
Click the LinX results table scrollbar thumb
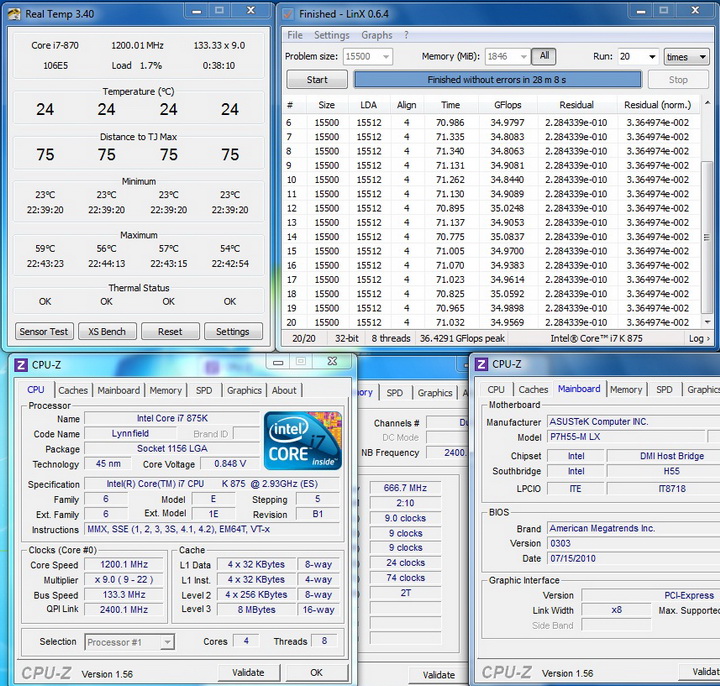tap(707, 237)
